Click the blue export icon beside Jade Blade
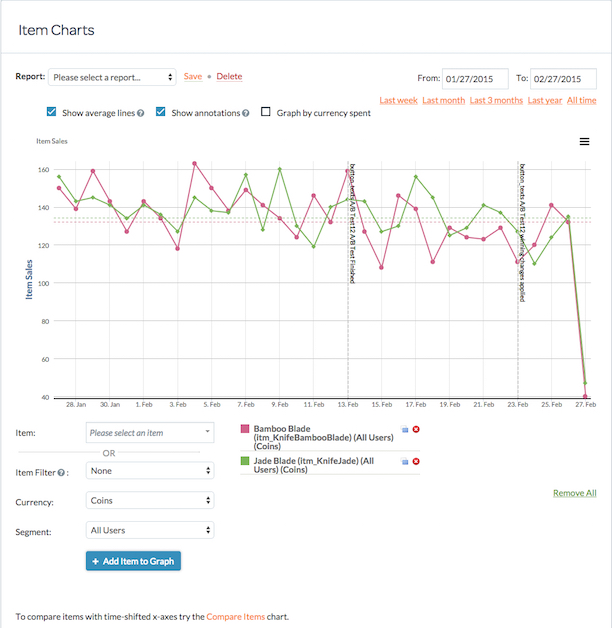Viewport: 612px width, 628px height. click(x=405, y=461)
